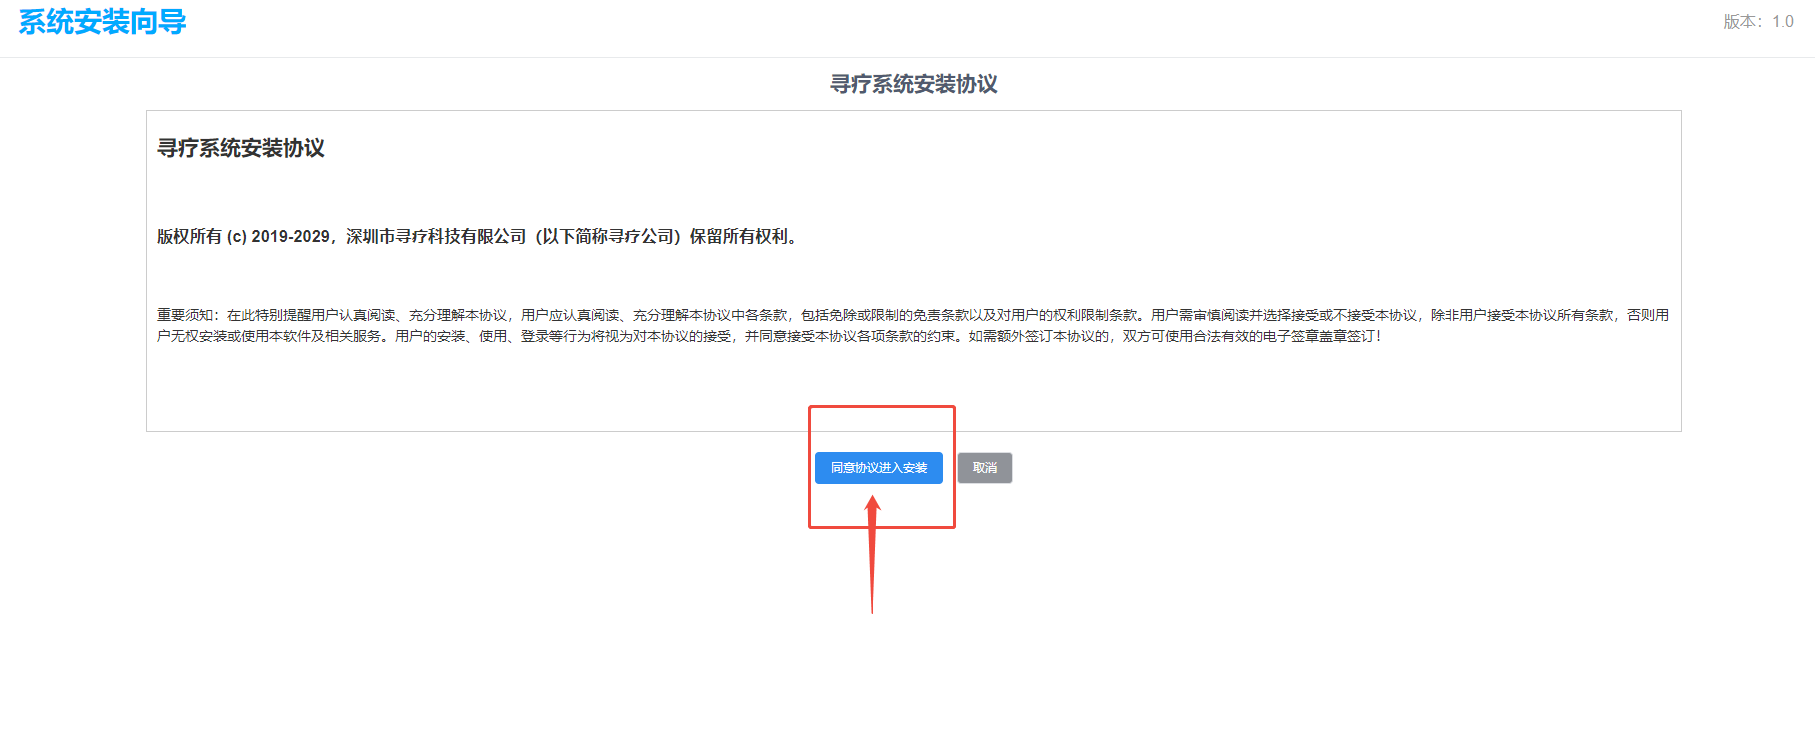Click the centered 寻疗系统安装协议 page heading
Viewport: 1815px width, 751px height.
coord(913,84)
